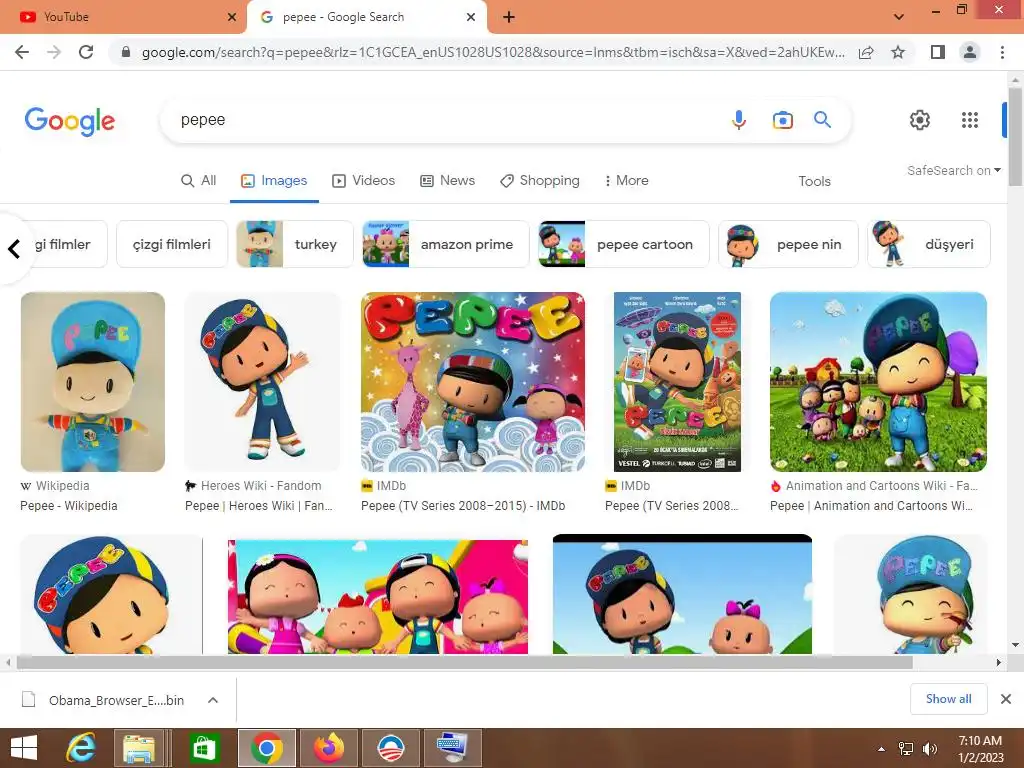Select the düşyeri suggestion chip
Viewport: 1024px width, 768px height.
929,244
